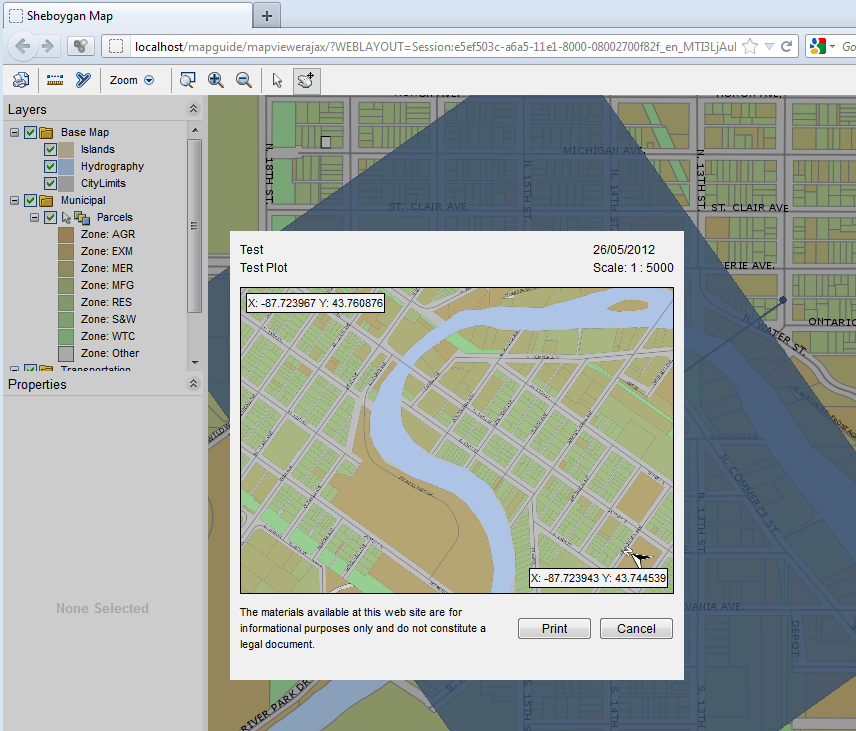Activate the Pan tool
This screenshot has height=731, width=856.
tap(306, 80)
